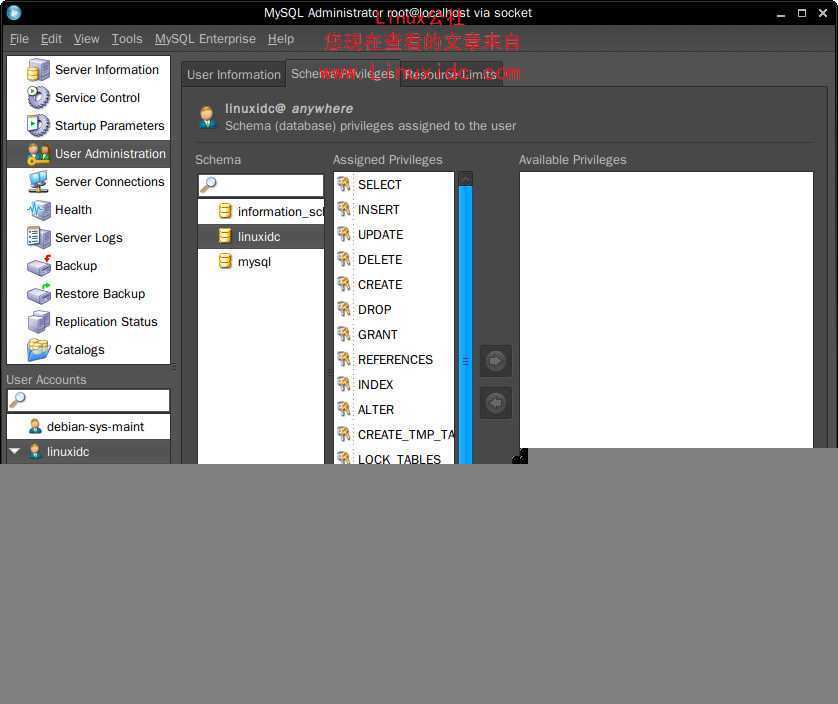Select the UPDATE privilege entry
838x704 pixels.
pos(394,235)
